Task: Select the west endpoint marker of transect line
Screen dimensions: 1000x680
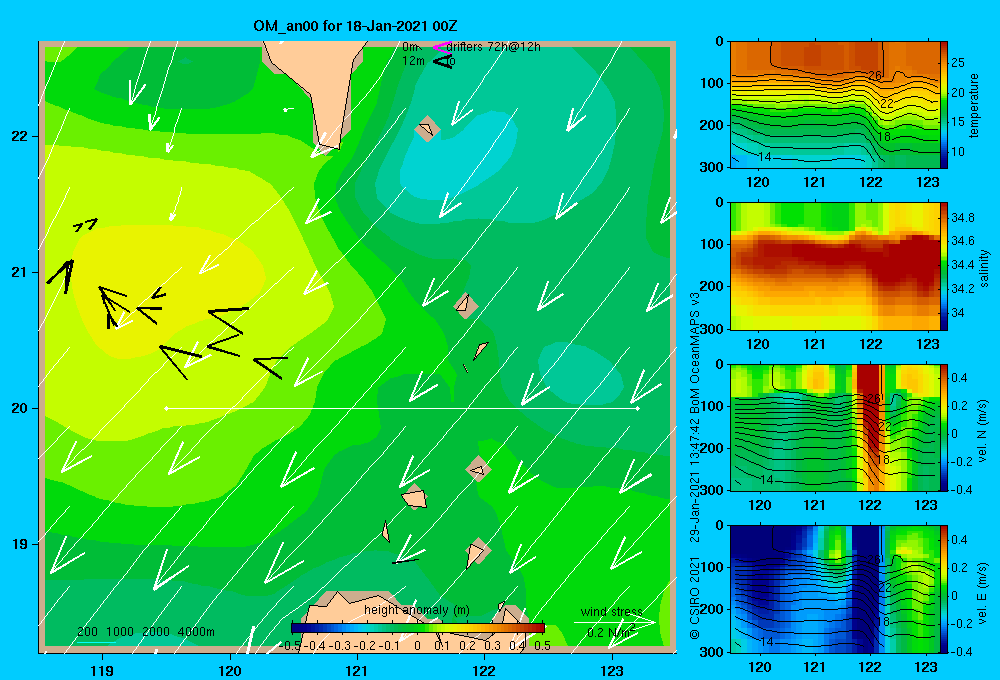Action: pyautogui.click(x=166, y=408)
